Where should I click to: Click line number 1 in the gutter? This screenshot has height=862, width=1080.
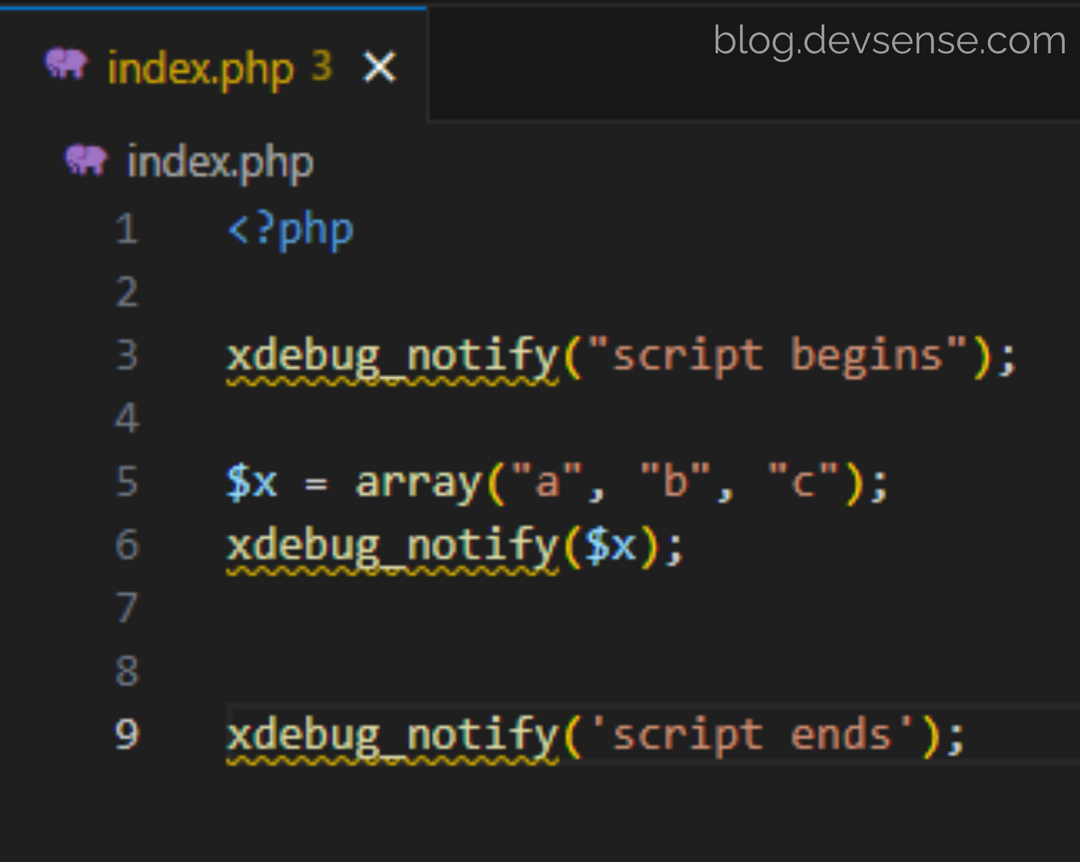pos(126,230)
